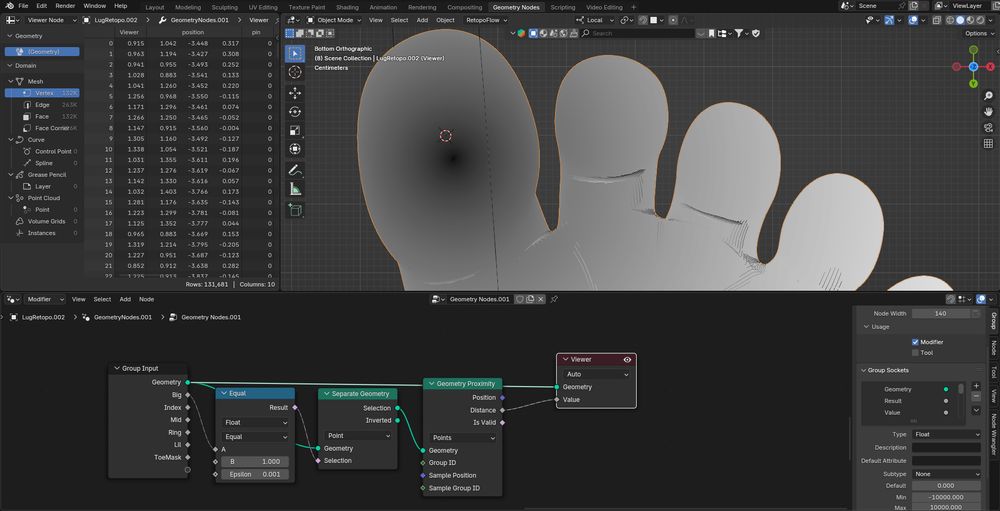This screenshot has width=1000, height=511.
Task: Enable the Tool usage checkbox
Action: tap(915, 352)
